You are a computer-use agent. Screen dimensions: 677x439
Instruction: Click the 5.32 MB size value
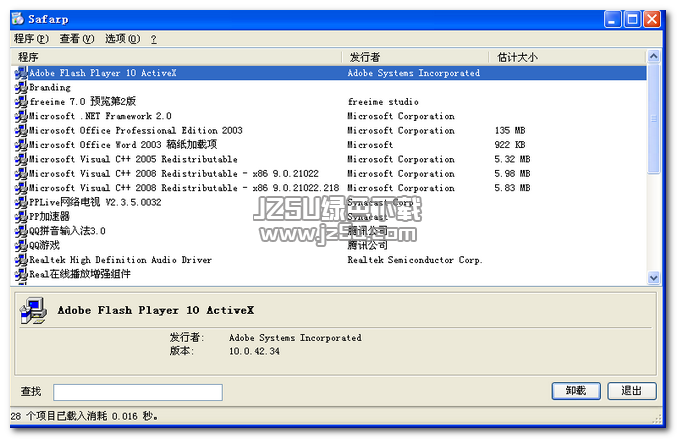tap(512, 159)
